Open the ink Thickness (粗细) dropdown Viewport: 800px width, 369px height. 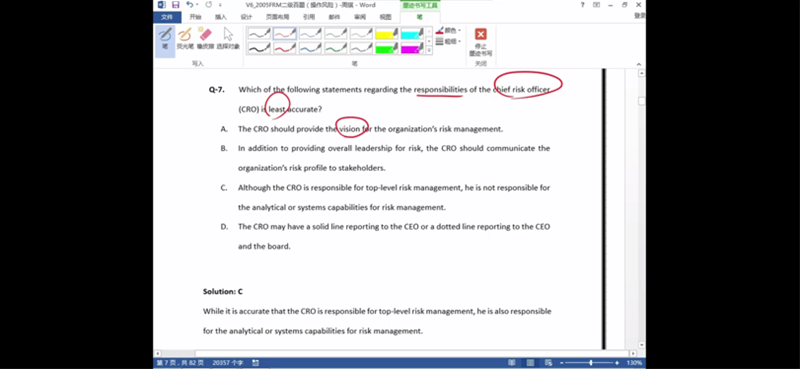point(448,41)
